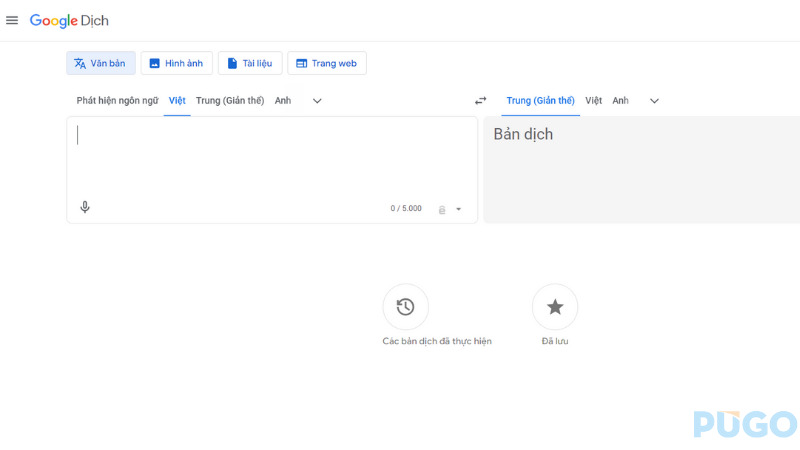Open the hamburger main menu
Viewport: 800px width, 450px height.
(12, 20)
